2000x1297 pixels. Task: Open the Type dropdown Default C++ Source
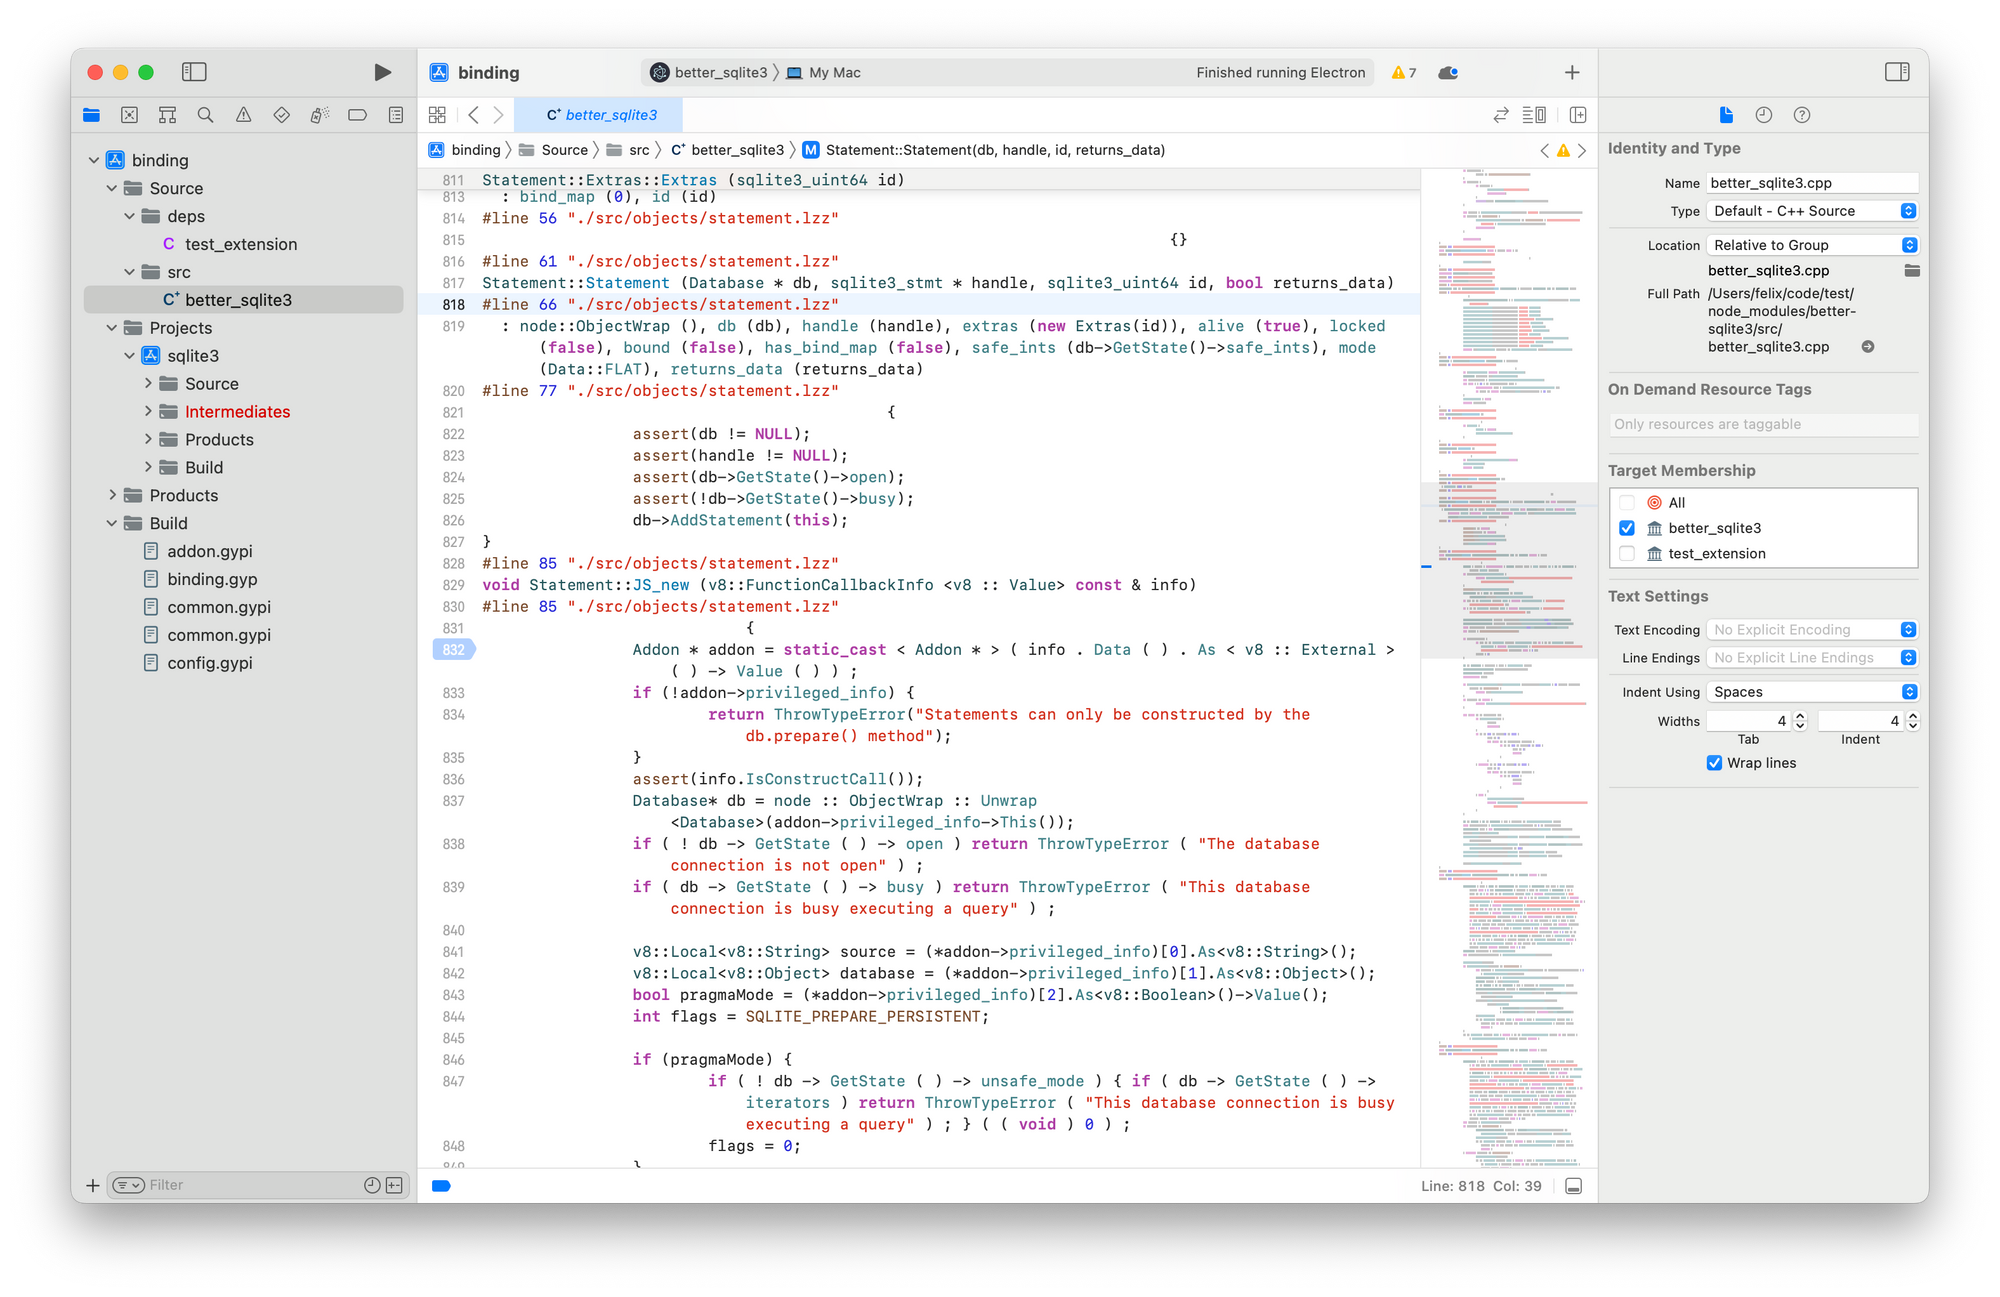1811,211
